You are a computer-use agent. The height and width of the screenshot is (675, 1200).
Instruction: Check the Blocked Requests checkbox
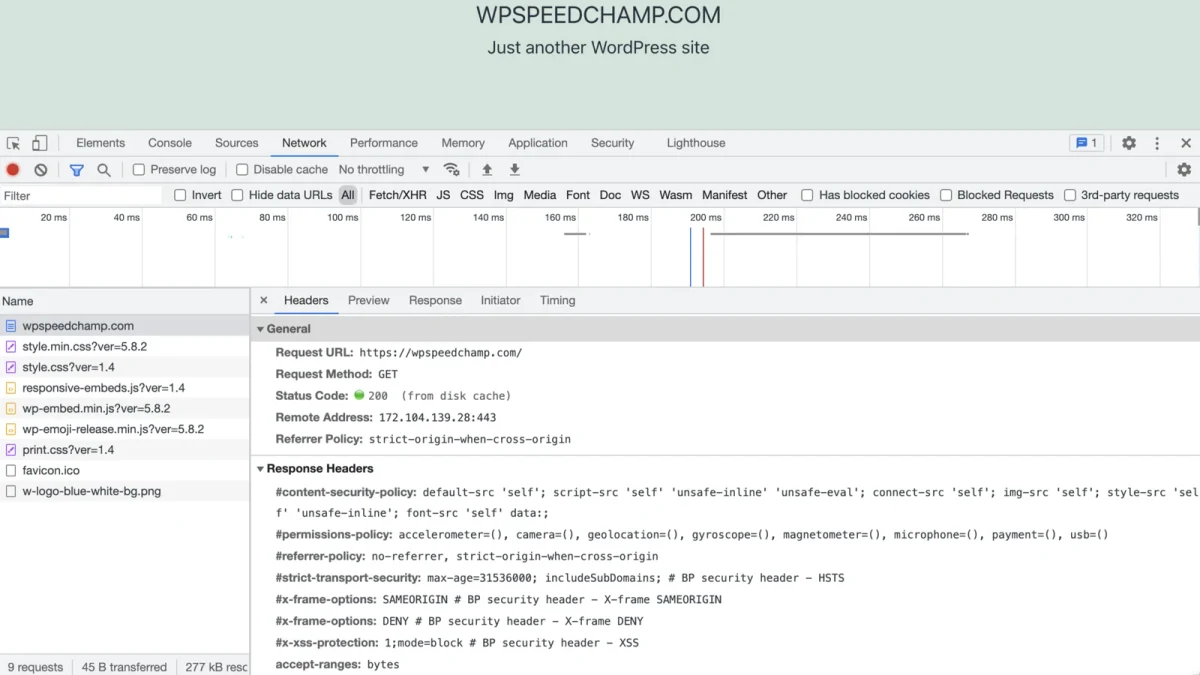tap(945, 195)
